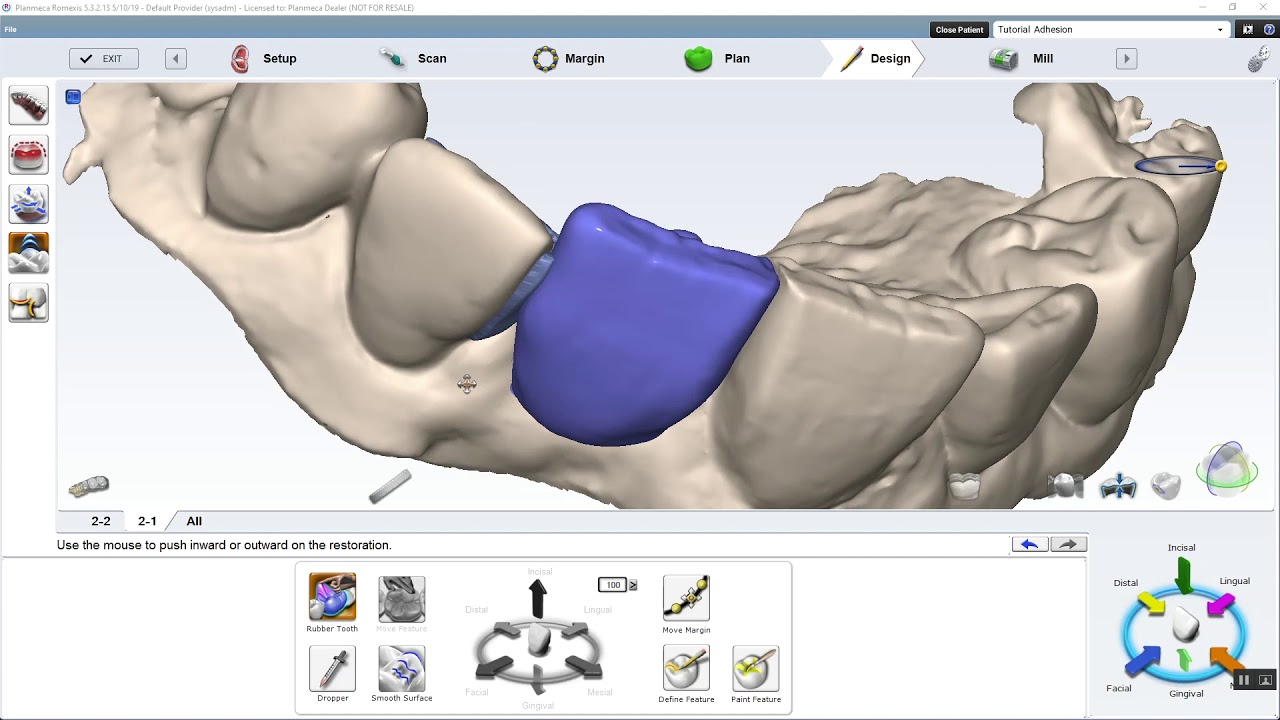Click the gray tool marker below the model
The image size is (1280, 720).
390,486
